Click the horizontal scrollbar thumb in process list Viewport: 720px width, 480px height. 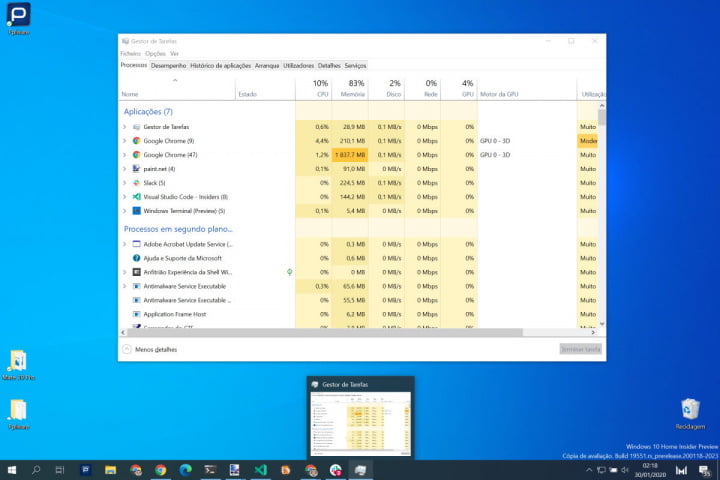[325, 332]
